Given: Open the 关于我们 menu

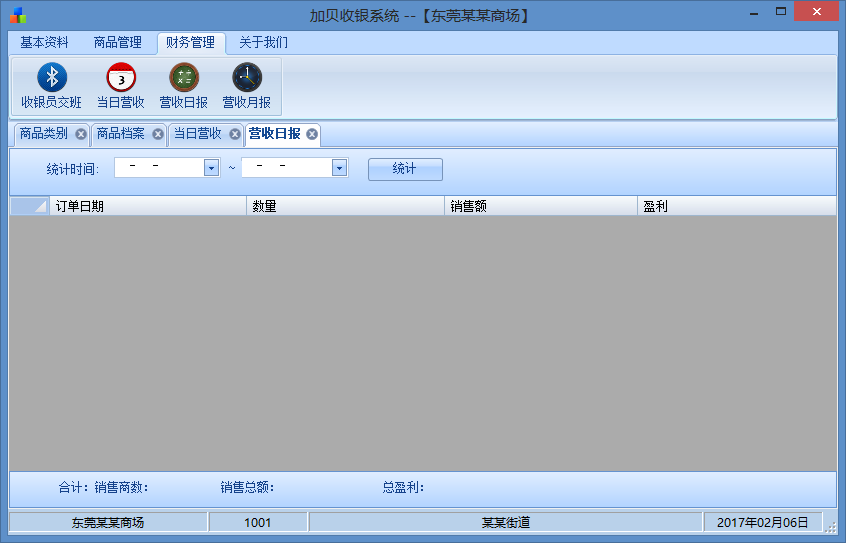Looking at the screenshot, I should click(263, 43).
